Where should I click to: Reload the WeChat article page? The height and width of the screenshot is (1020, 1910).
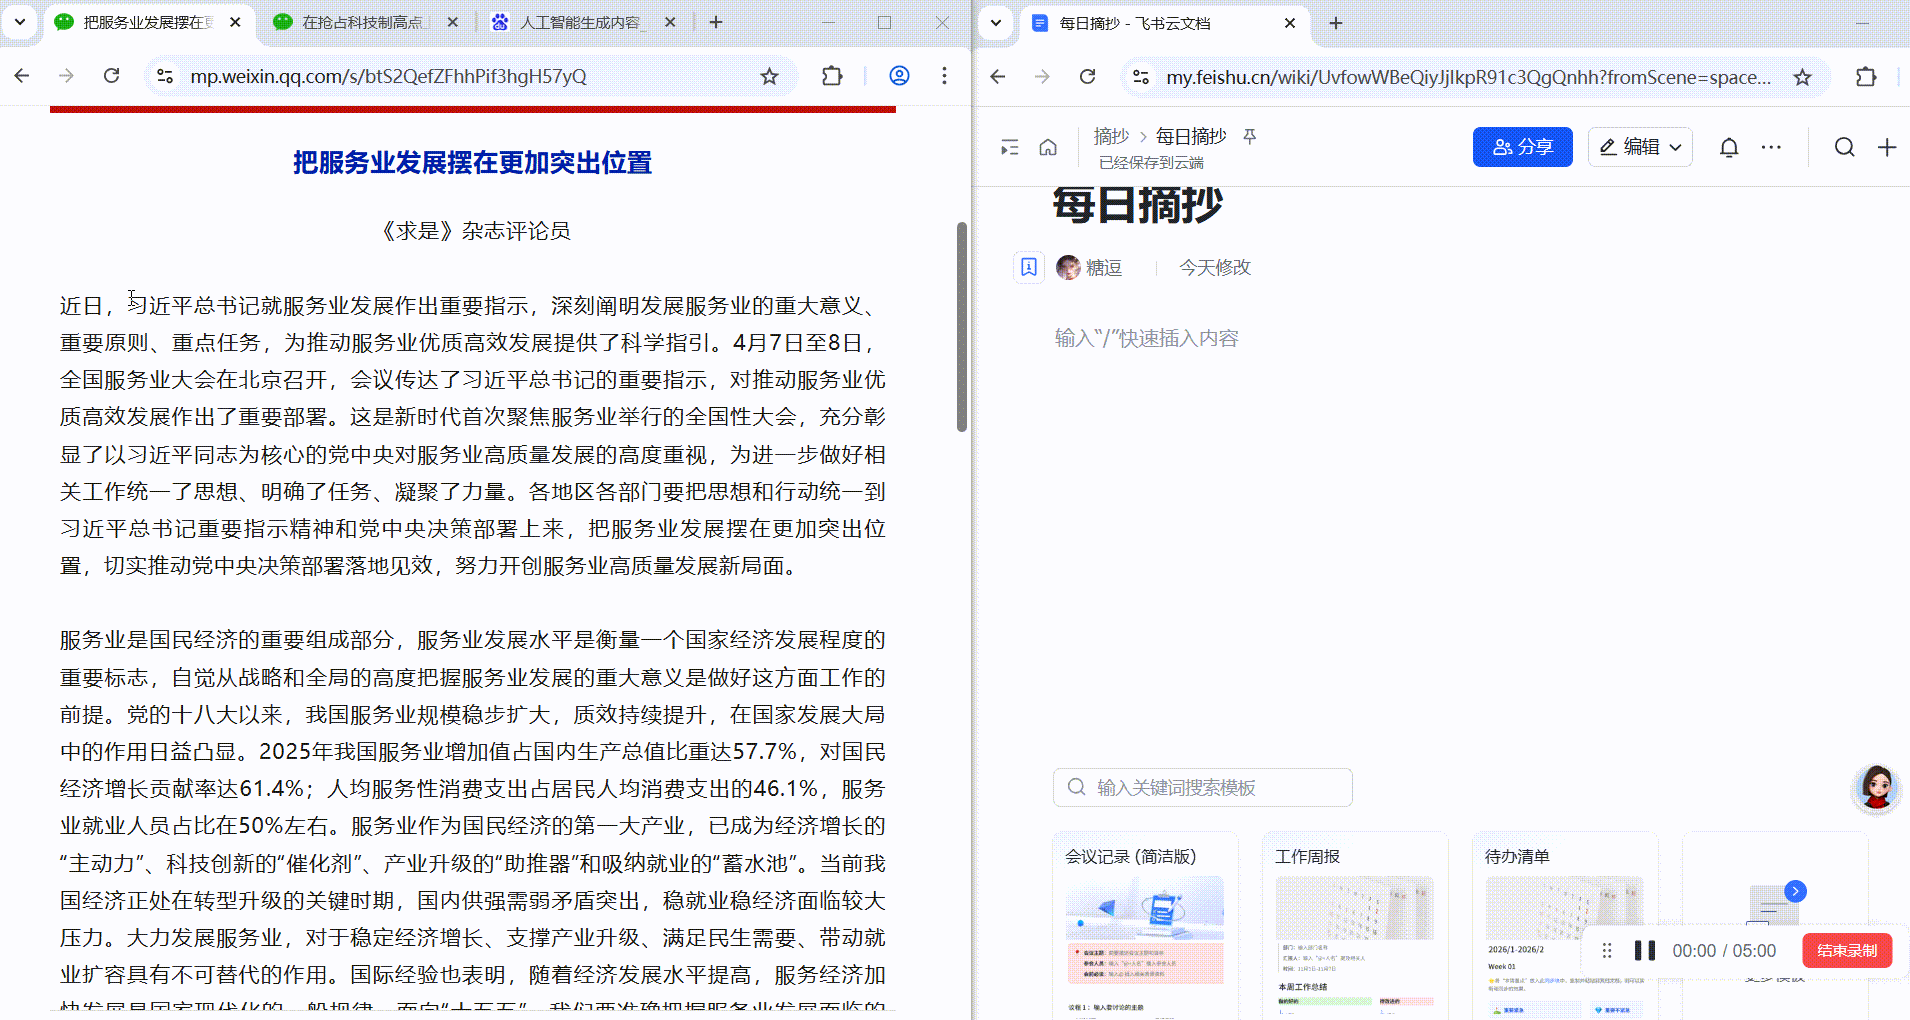[x=111, y=76]
